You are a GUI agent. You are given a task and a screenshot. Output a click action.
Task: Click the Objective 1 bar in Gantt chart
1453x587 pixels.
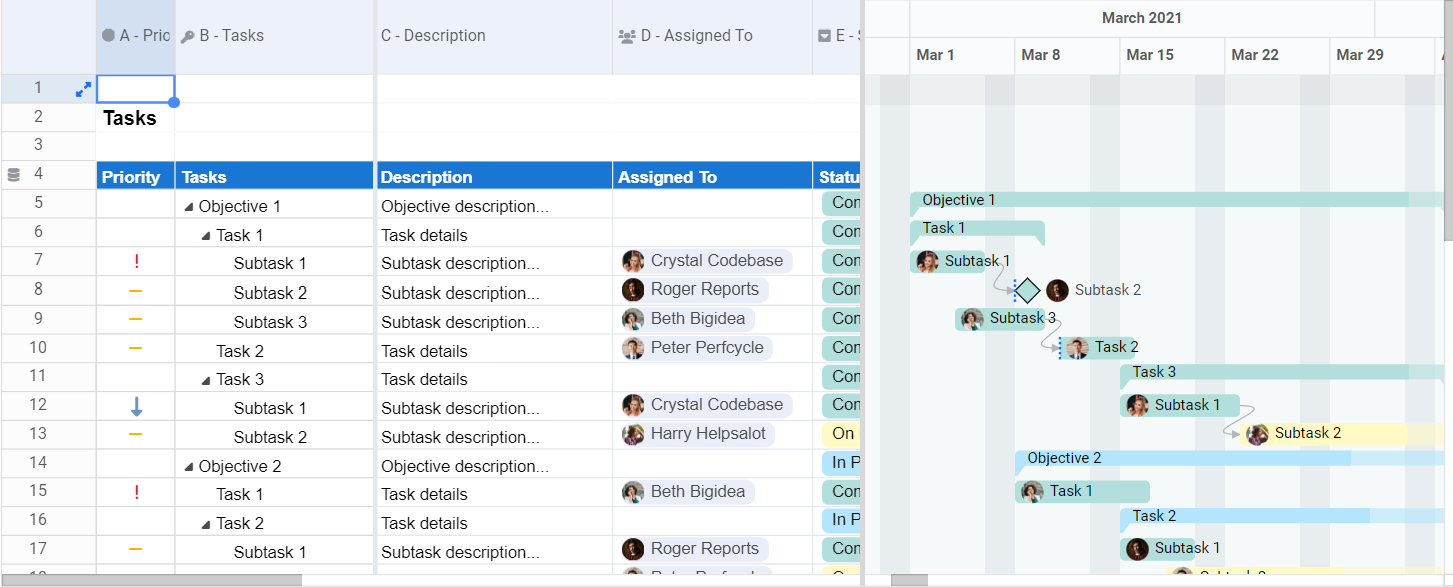pyautogui.click(x=1176, y=200)
